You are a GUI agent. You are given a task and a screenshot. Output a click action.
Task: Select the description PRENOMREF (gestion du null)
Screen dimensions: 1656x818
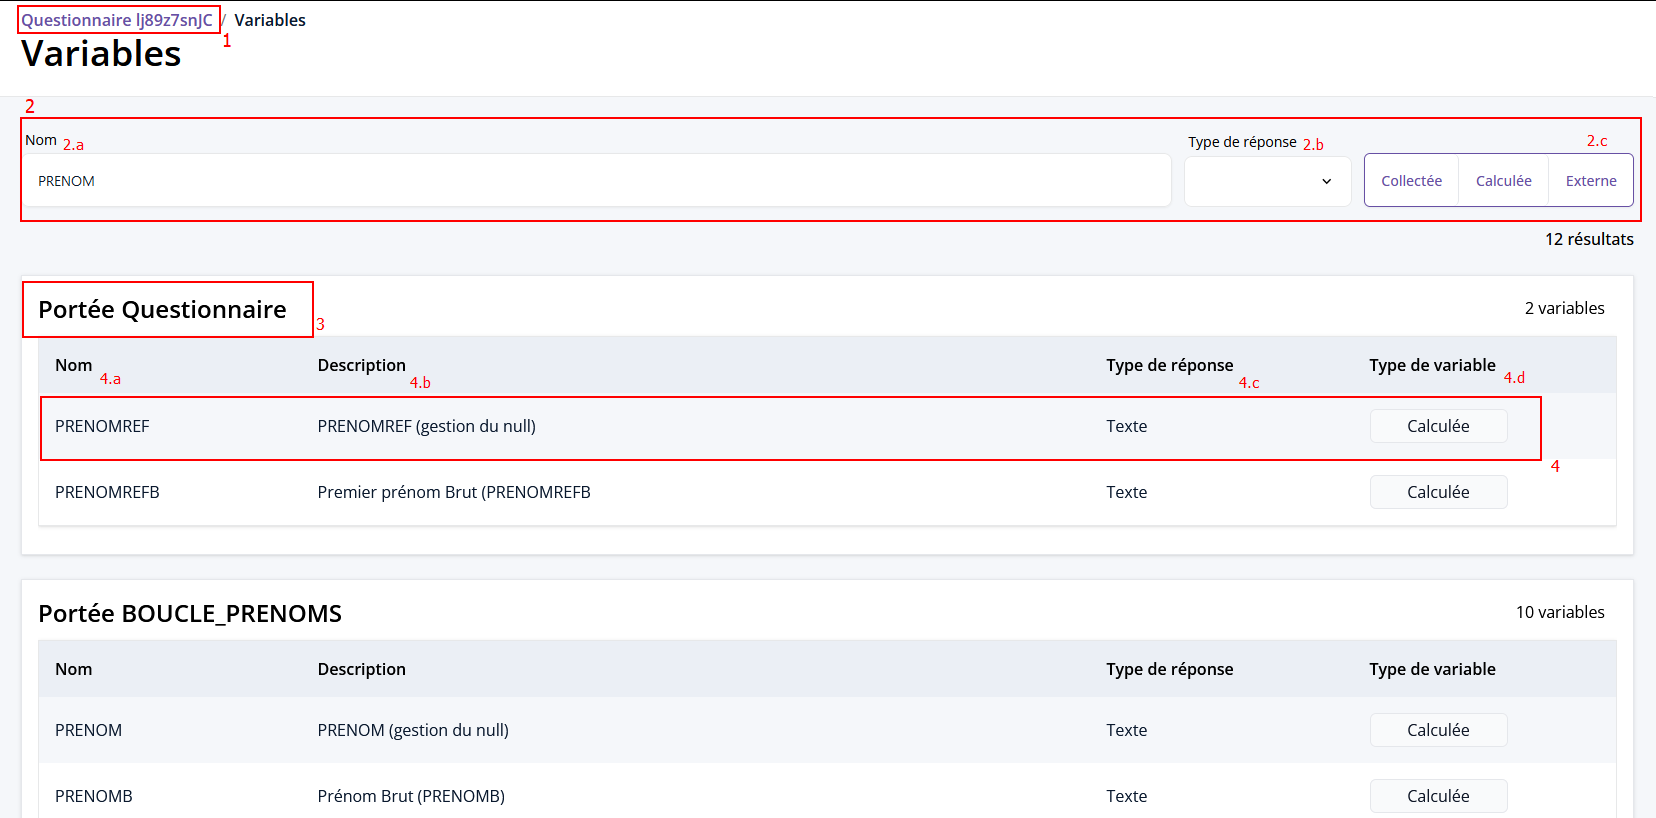click(427, 426)
